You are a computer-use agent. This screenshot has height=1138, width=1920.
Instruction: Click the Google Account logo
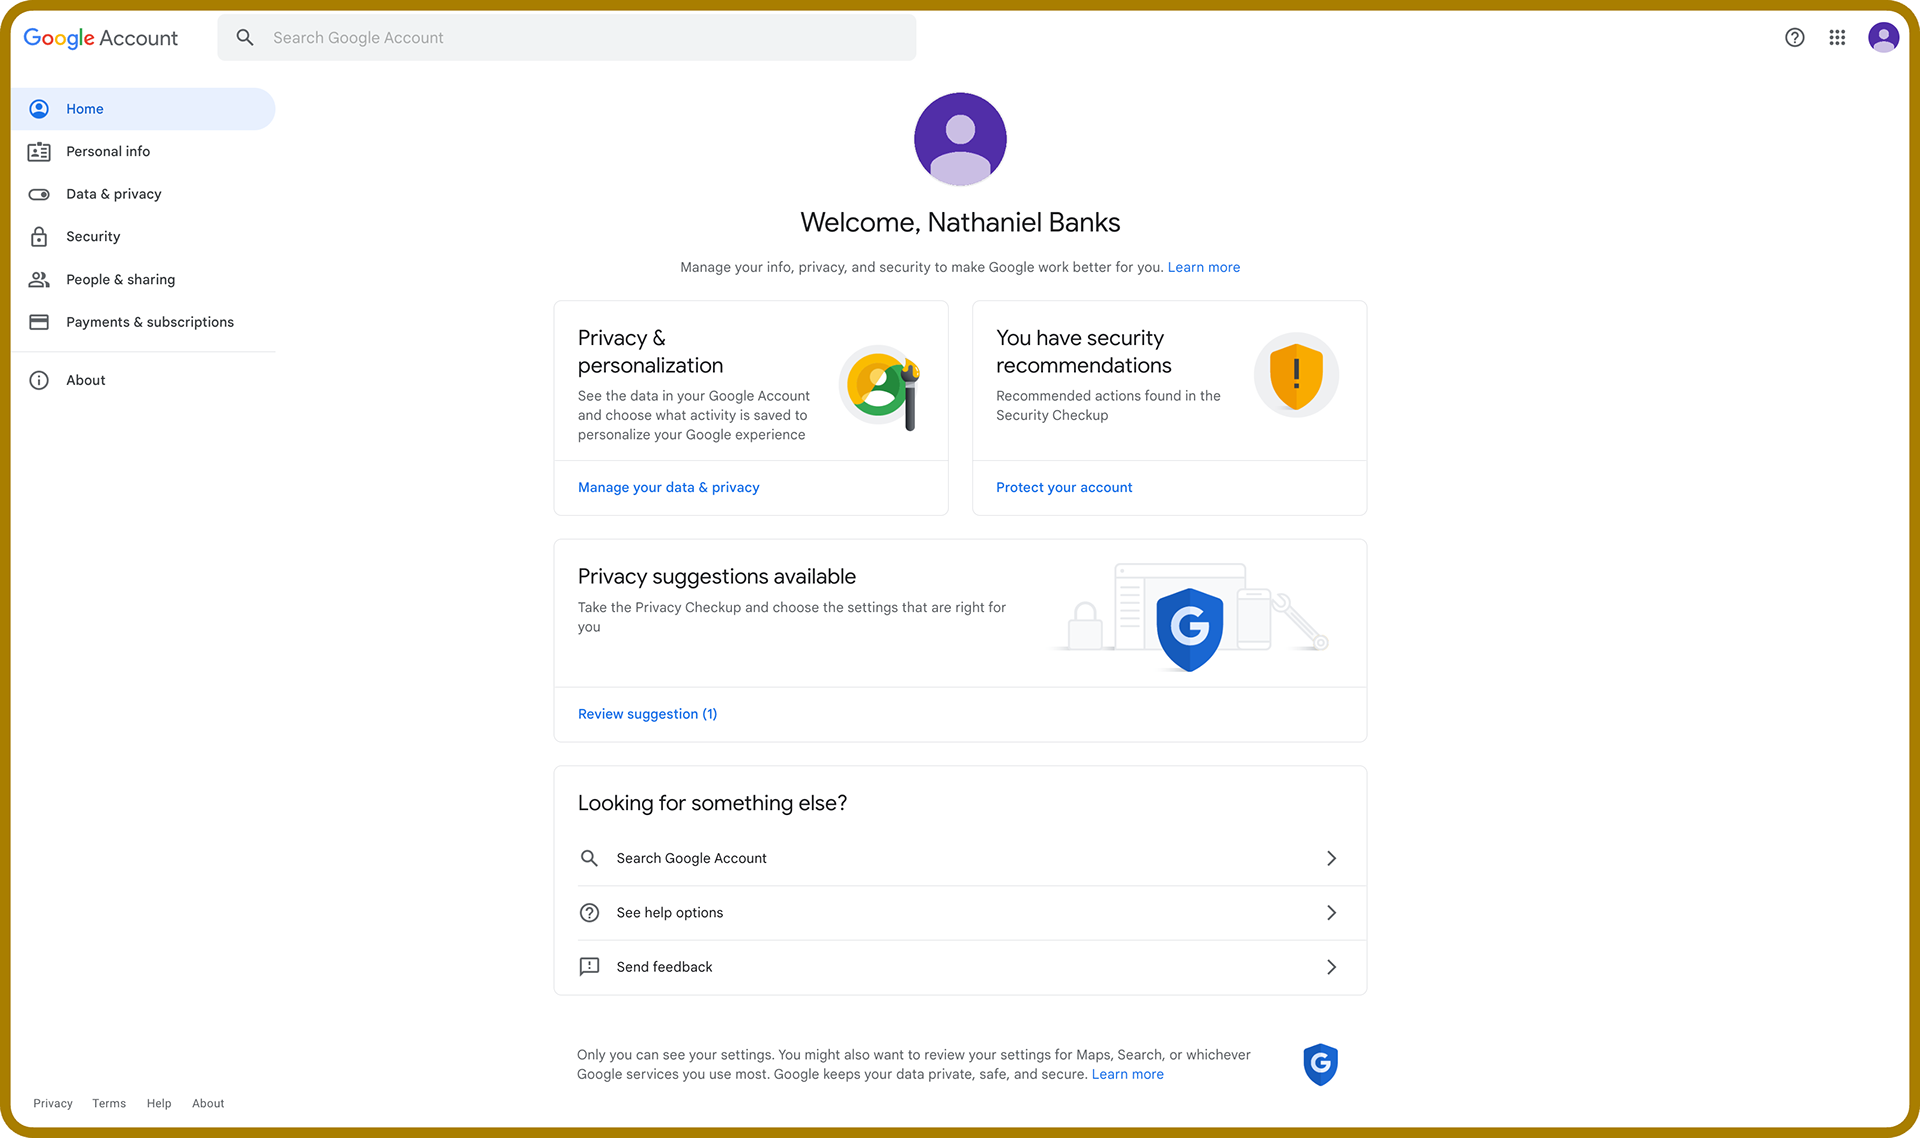click(x=100, y=38)
